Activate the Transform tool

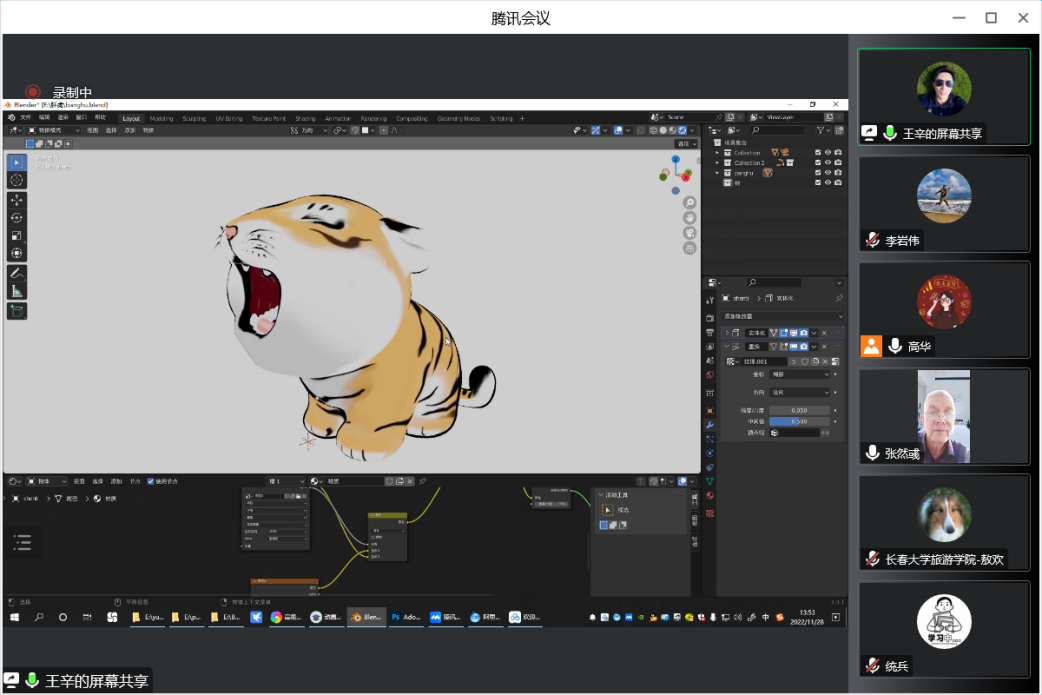tap(17, 253)
